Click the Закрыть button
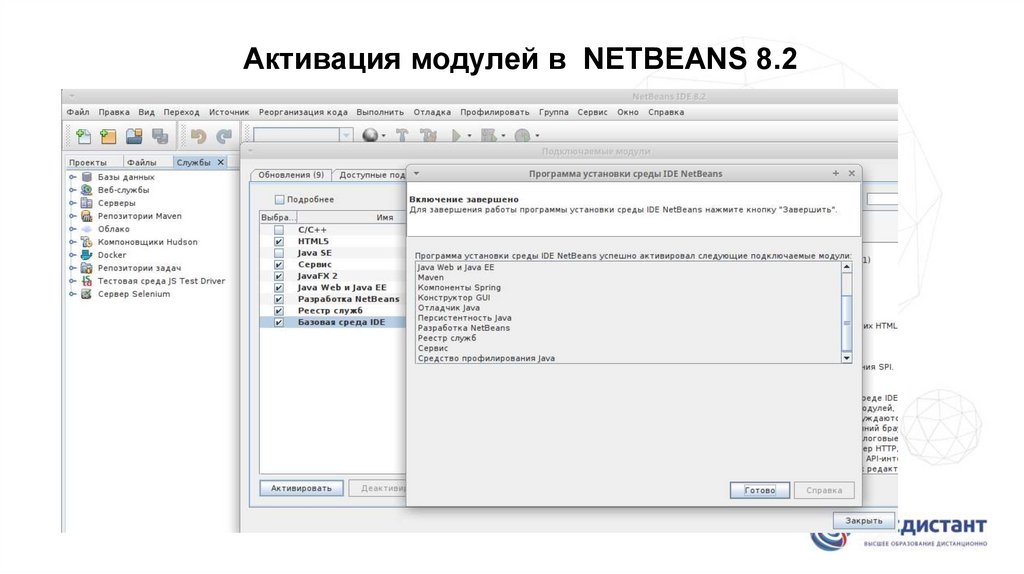The width and height of the screenshot is (1024, 574). pyautogui.click(x=863, y=521)
